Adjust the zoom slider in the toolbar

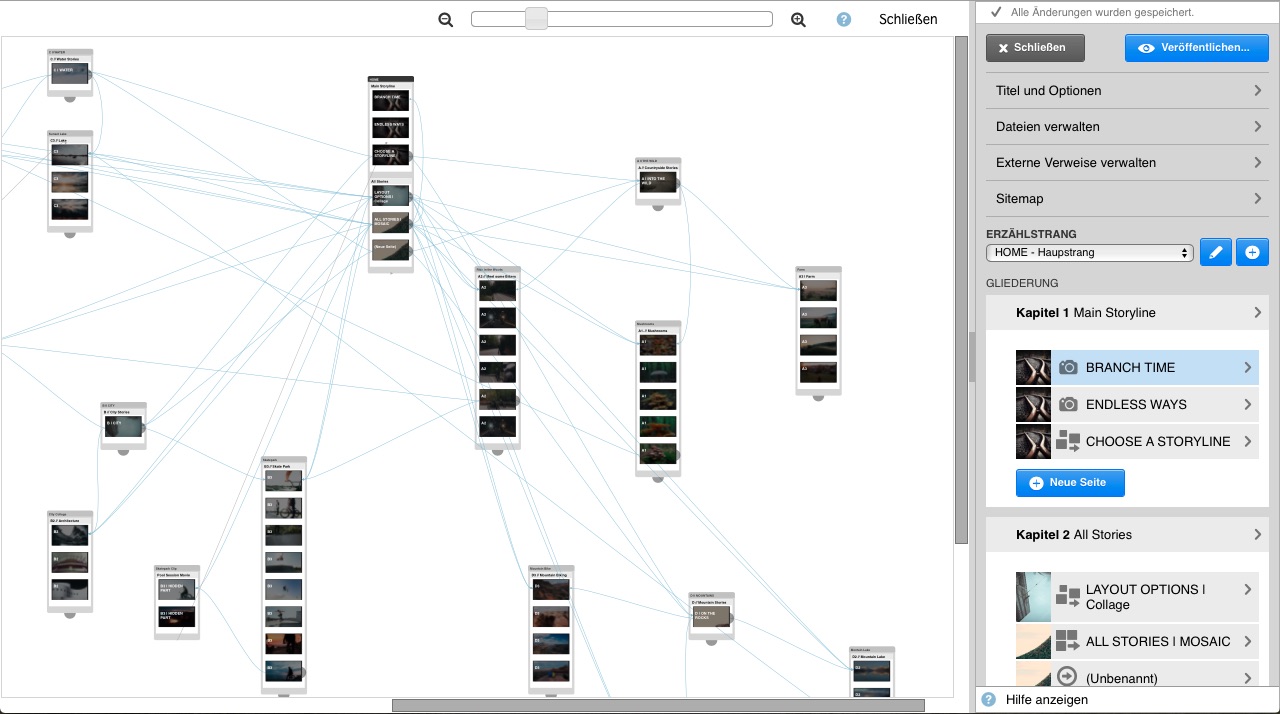tap(536, 19)
